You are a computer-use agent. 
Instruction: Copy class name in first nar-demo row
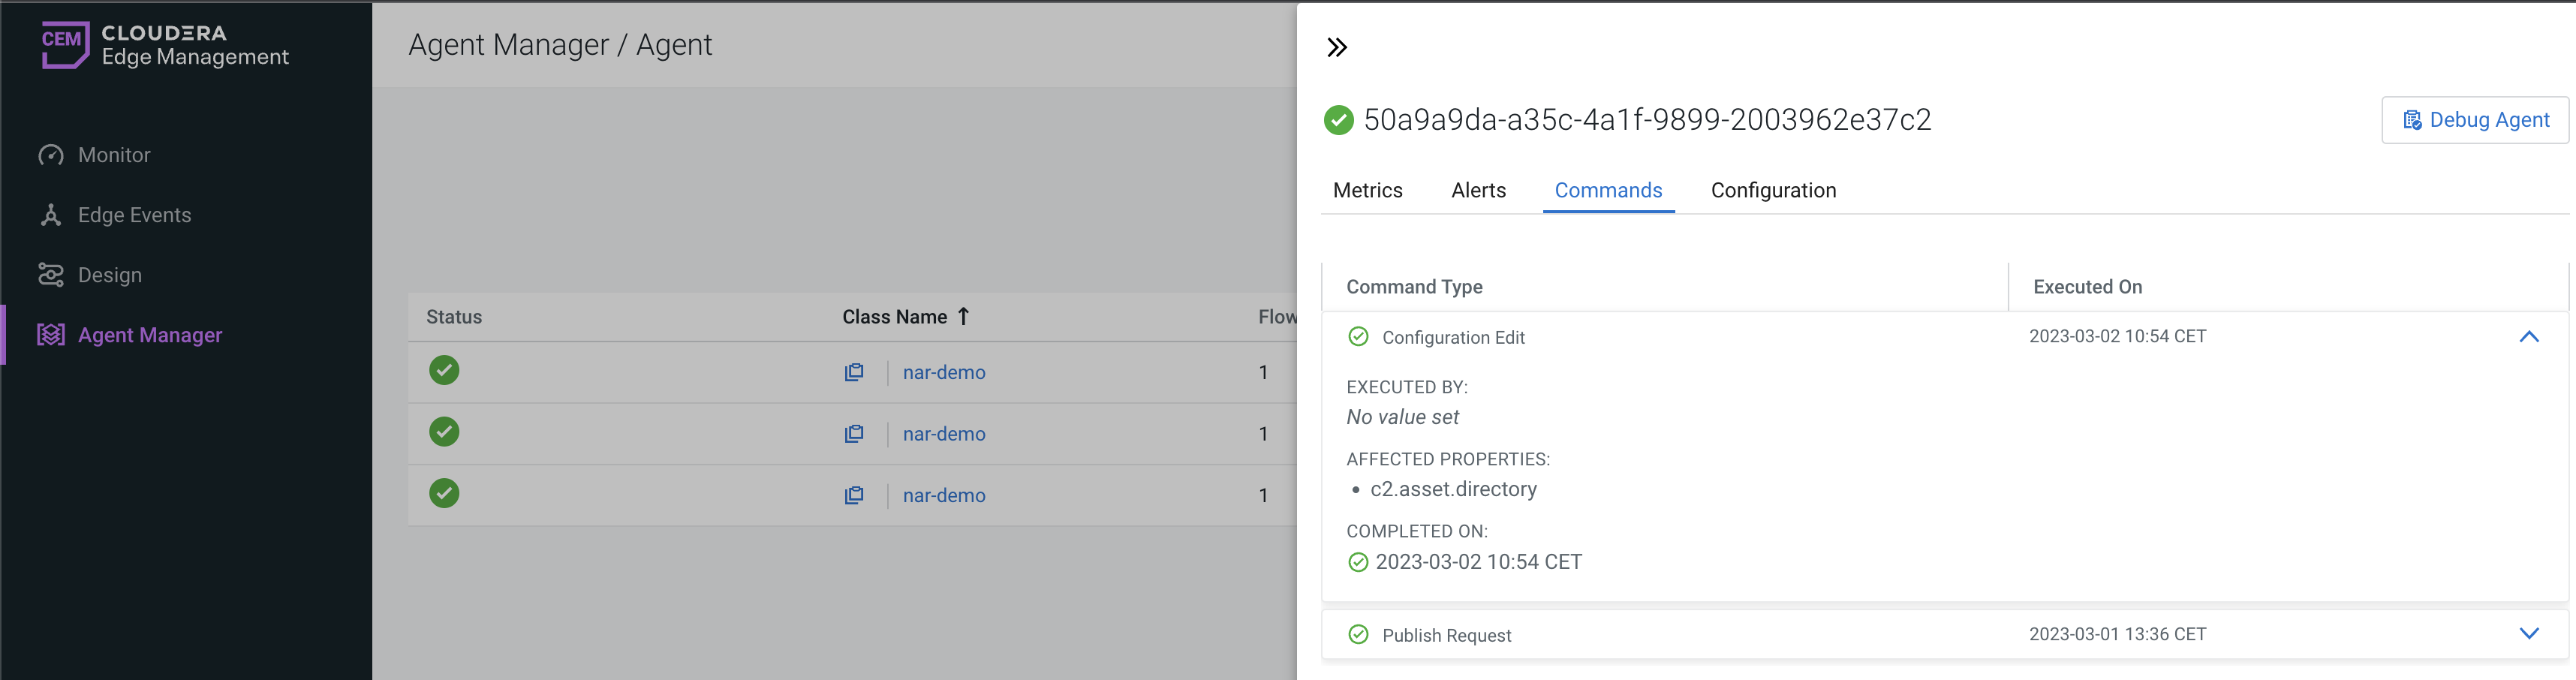[854, 372]
